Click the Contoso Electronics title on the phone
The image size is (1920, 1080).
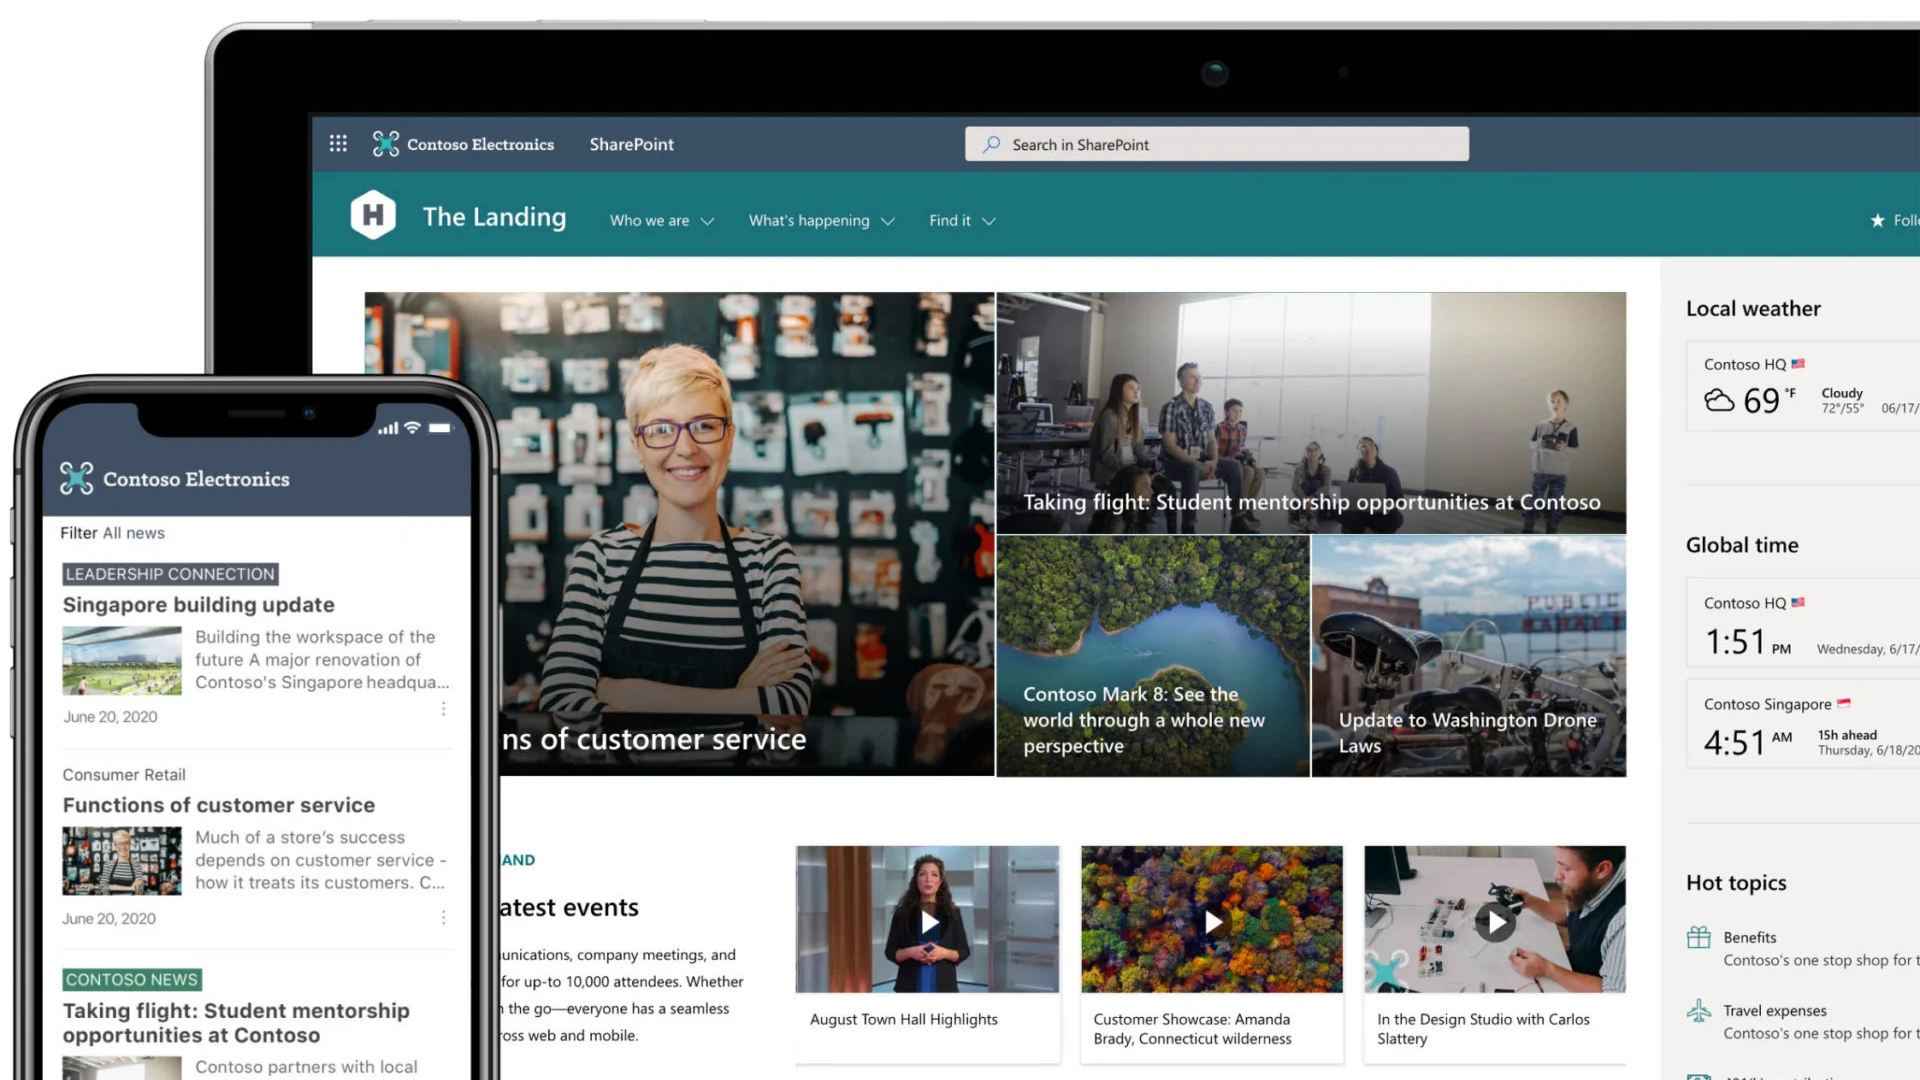pyautogui.click(x=196, y=479)
